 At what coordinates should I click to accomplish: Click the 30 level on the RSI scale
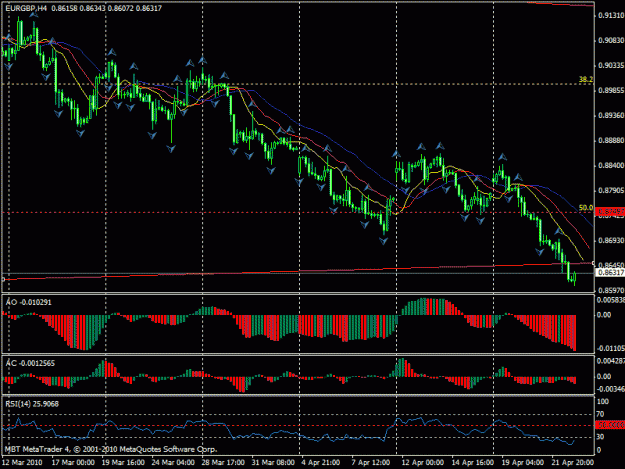click(601, 437)
